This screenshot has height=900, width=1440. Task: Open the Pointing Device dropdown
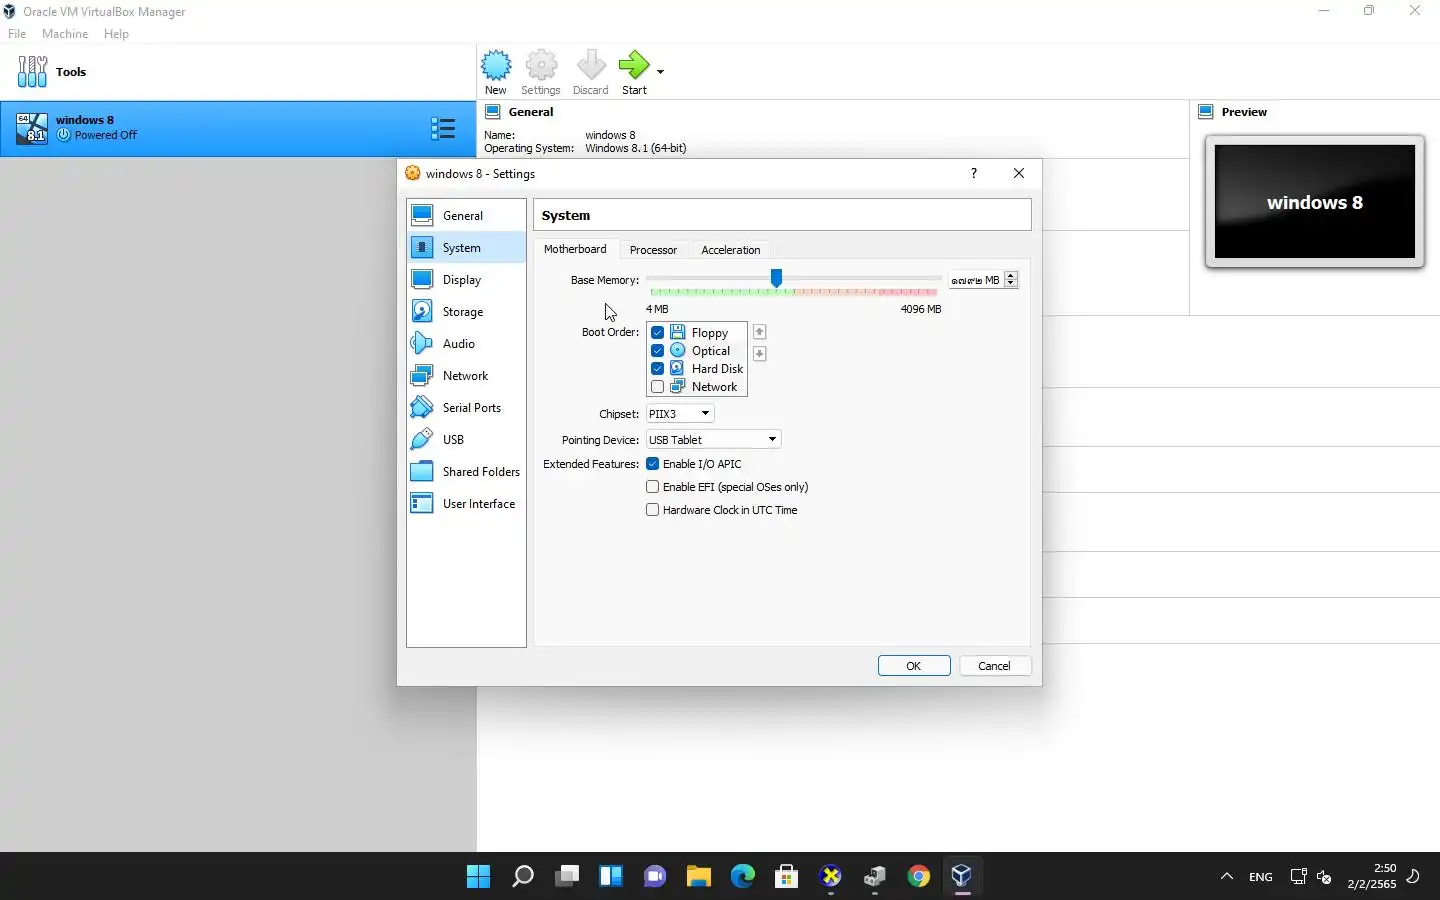[713, 440]
